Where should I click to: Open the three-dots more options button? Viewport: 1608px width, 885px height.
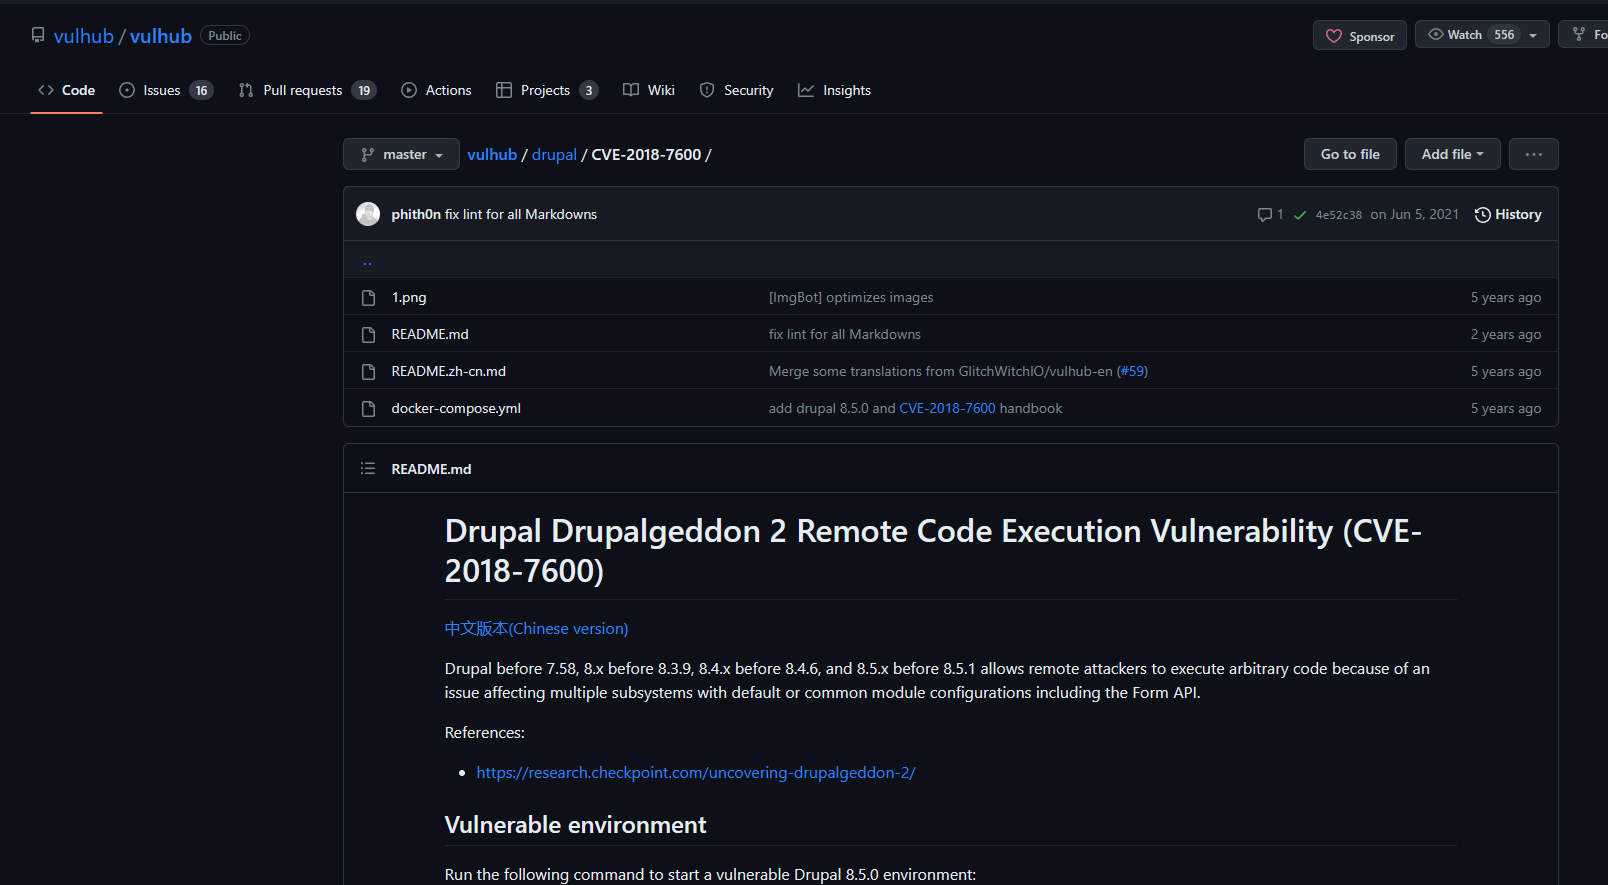pos(1534,154)
